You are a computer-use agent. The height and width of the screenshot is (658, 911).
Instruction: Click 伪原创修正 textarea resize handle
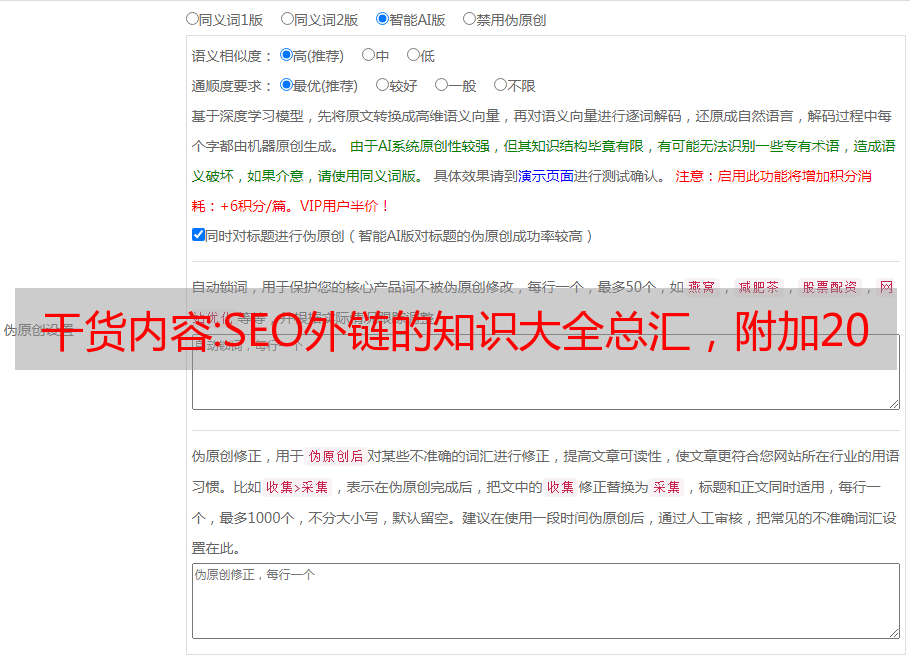[894, 634]
